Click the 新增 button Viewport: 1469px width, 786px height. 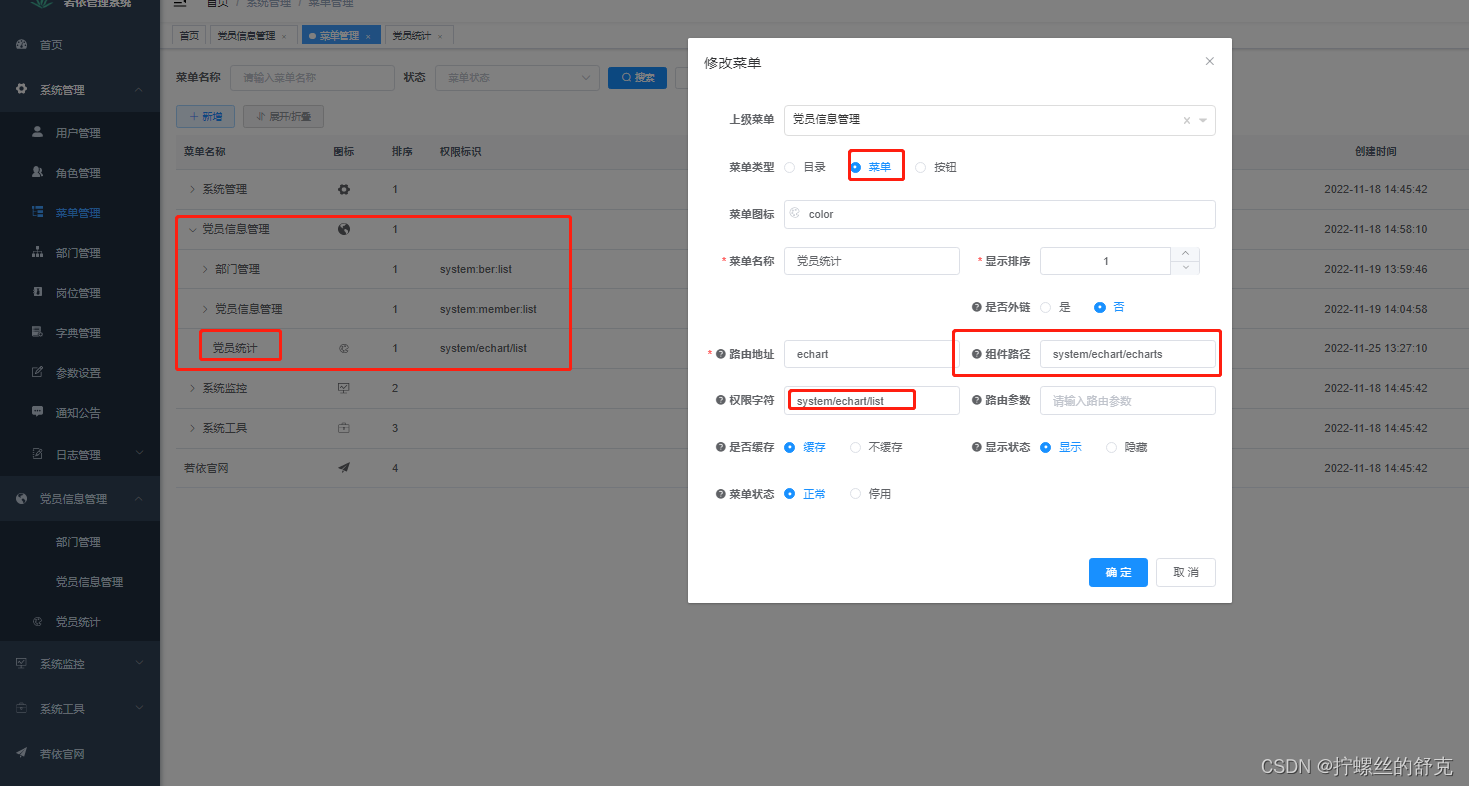tap(205, 117)
